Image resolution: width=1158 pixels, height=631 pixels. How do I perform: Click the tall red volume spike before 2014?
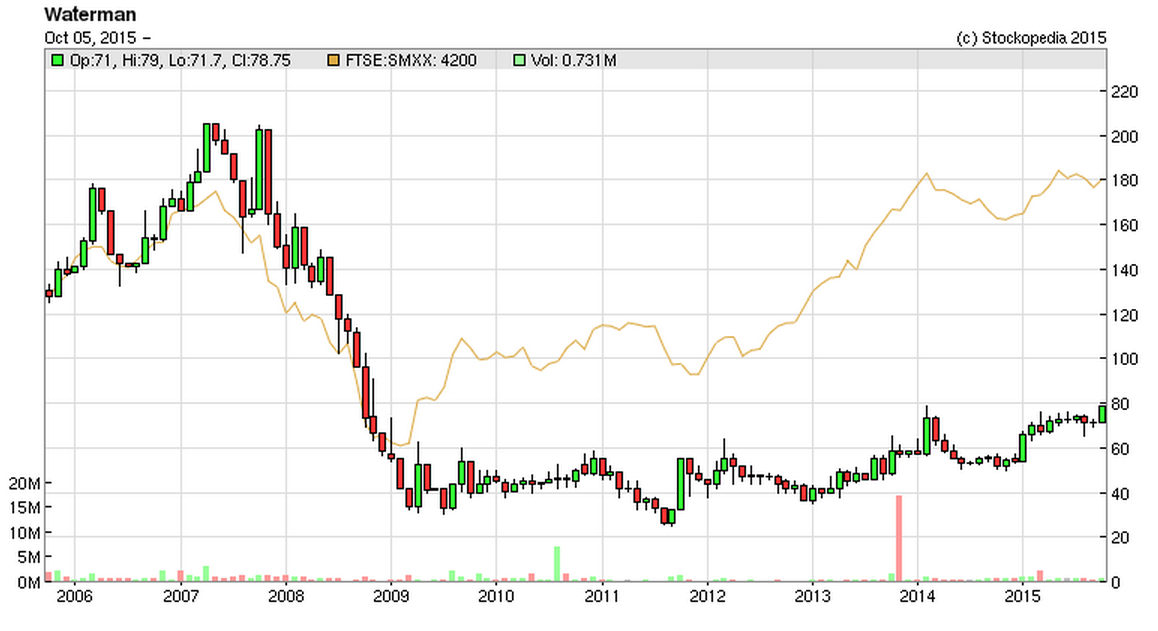[899, 539]
